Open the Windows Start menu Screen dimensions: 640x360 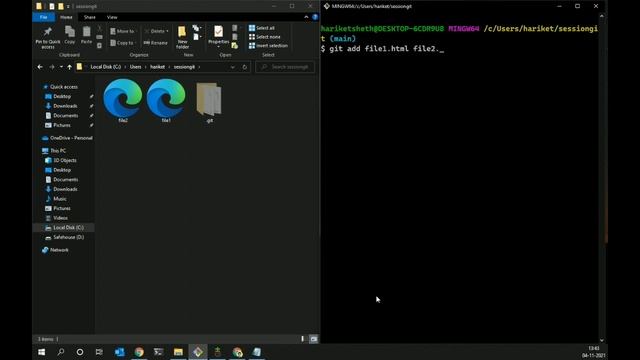pyautogui.click(x=42, y=352)
